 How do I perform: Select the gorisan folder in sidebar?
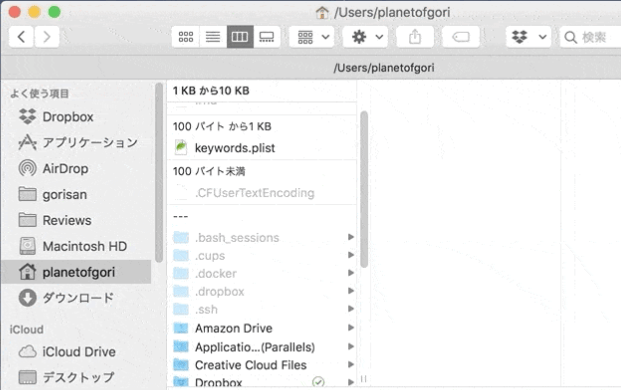tap(76, 194)
